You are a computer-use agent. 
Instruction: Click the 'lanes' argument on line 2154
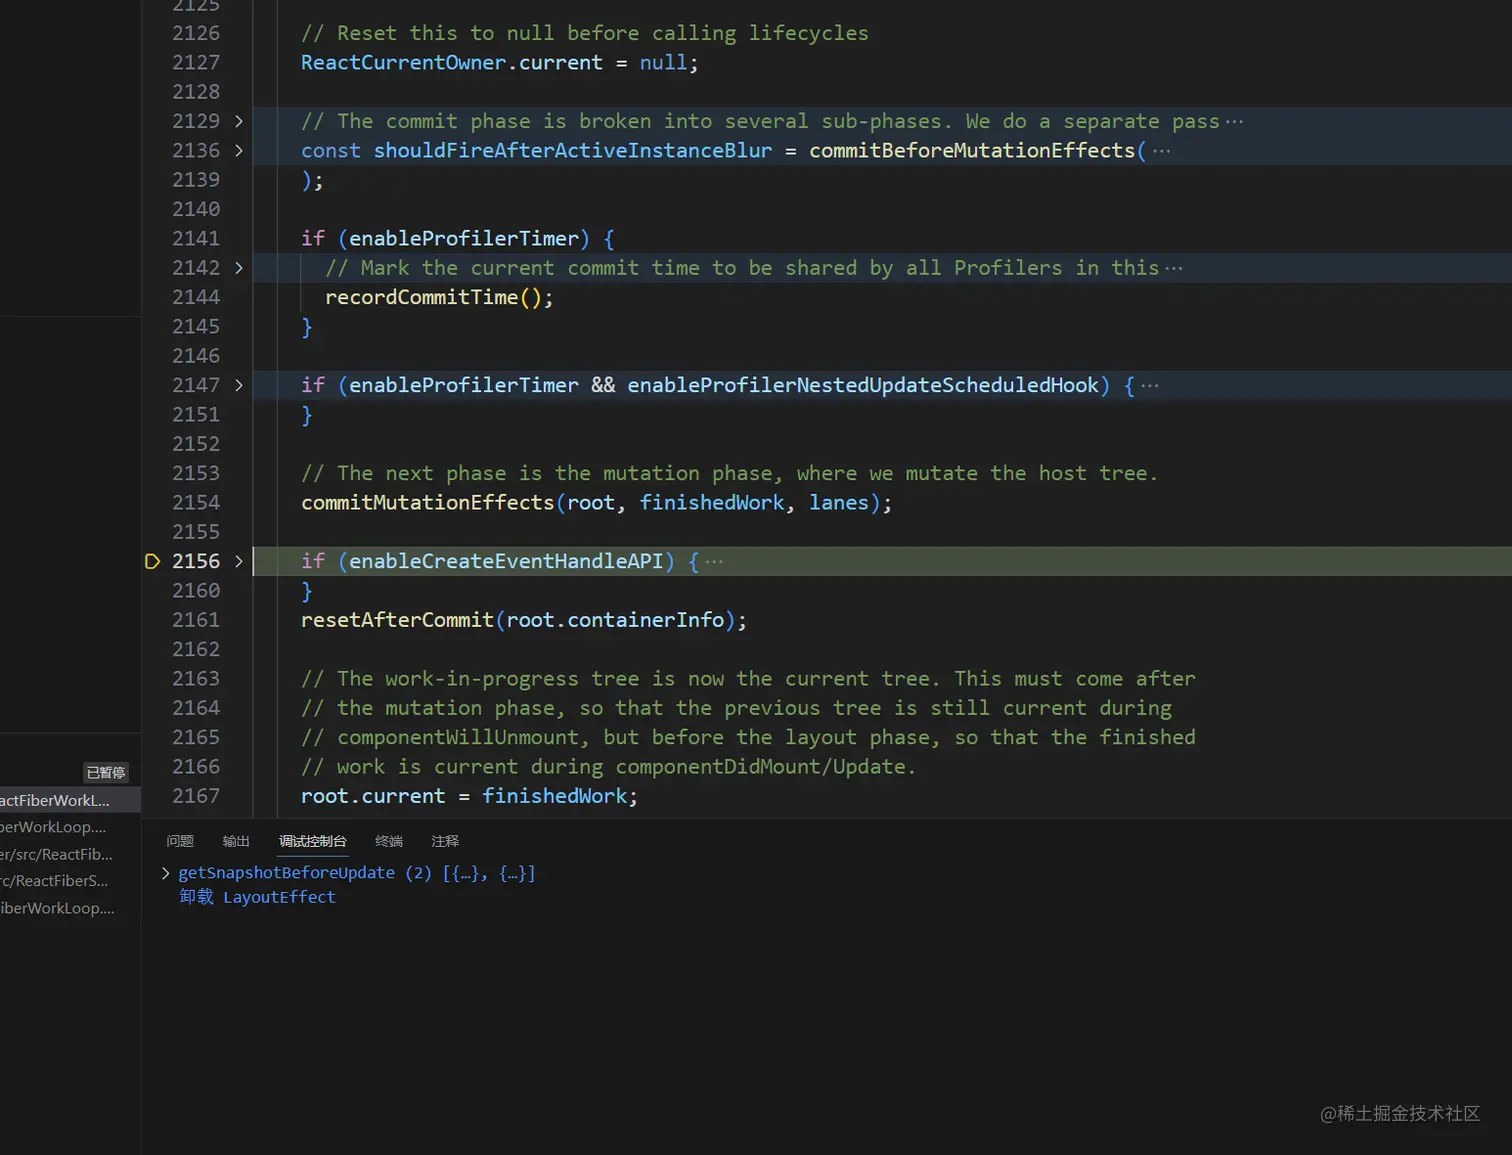[839, 502]
